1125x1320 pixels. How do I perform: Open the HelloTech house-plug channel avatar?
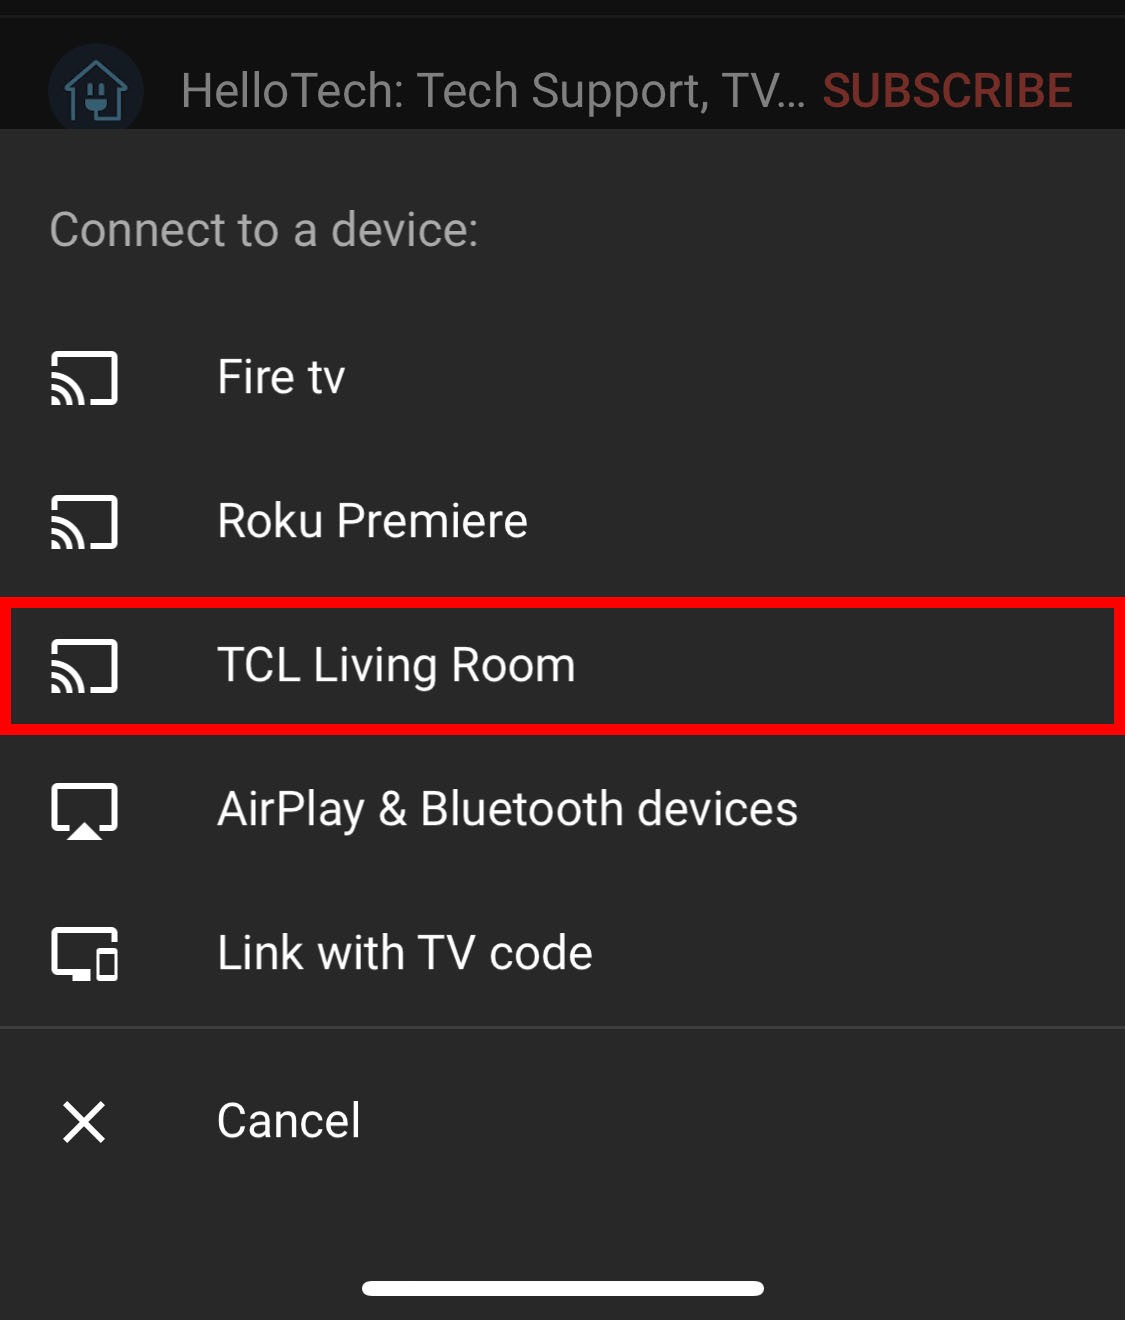(96, 90)
